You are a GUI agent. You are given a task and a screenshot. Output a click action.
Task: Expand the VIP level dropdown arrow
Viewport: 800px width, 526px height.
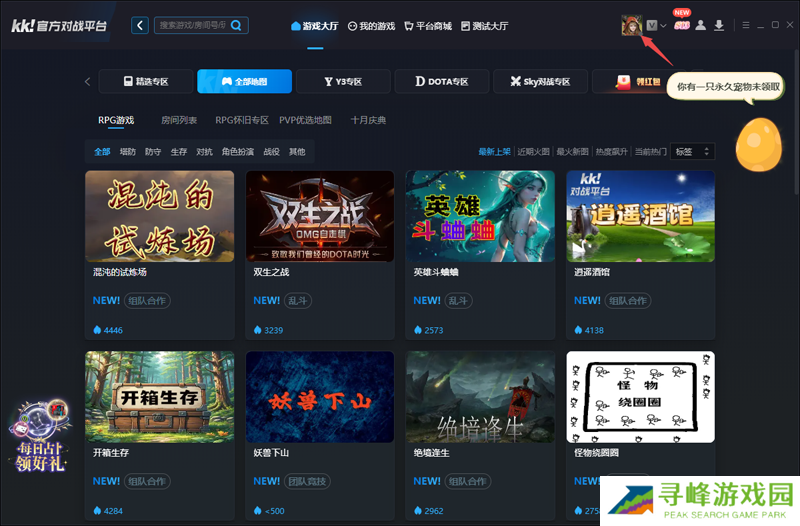click(x=663, y=26)
